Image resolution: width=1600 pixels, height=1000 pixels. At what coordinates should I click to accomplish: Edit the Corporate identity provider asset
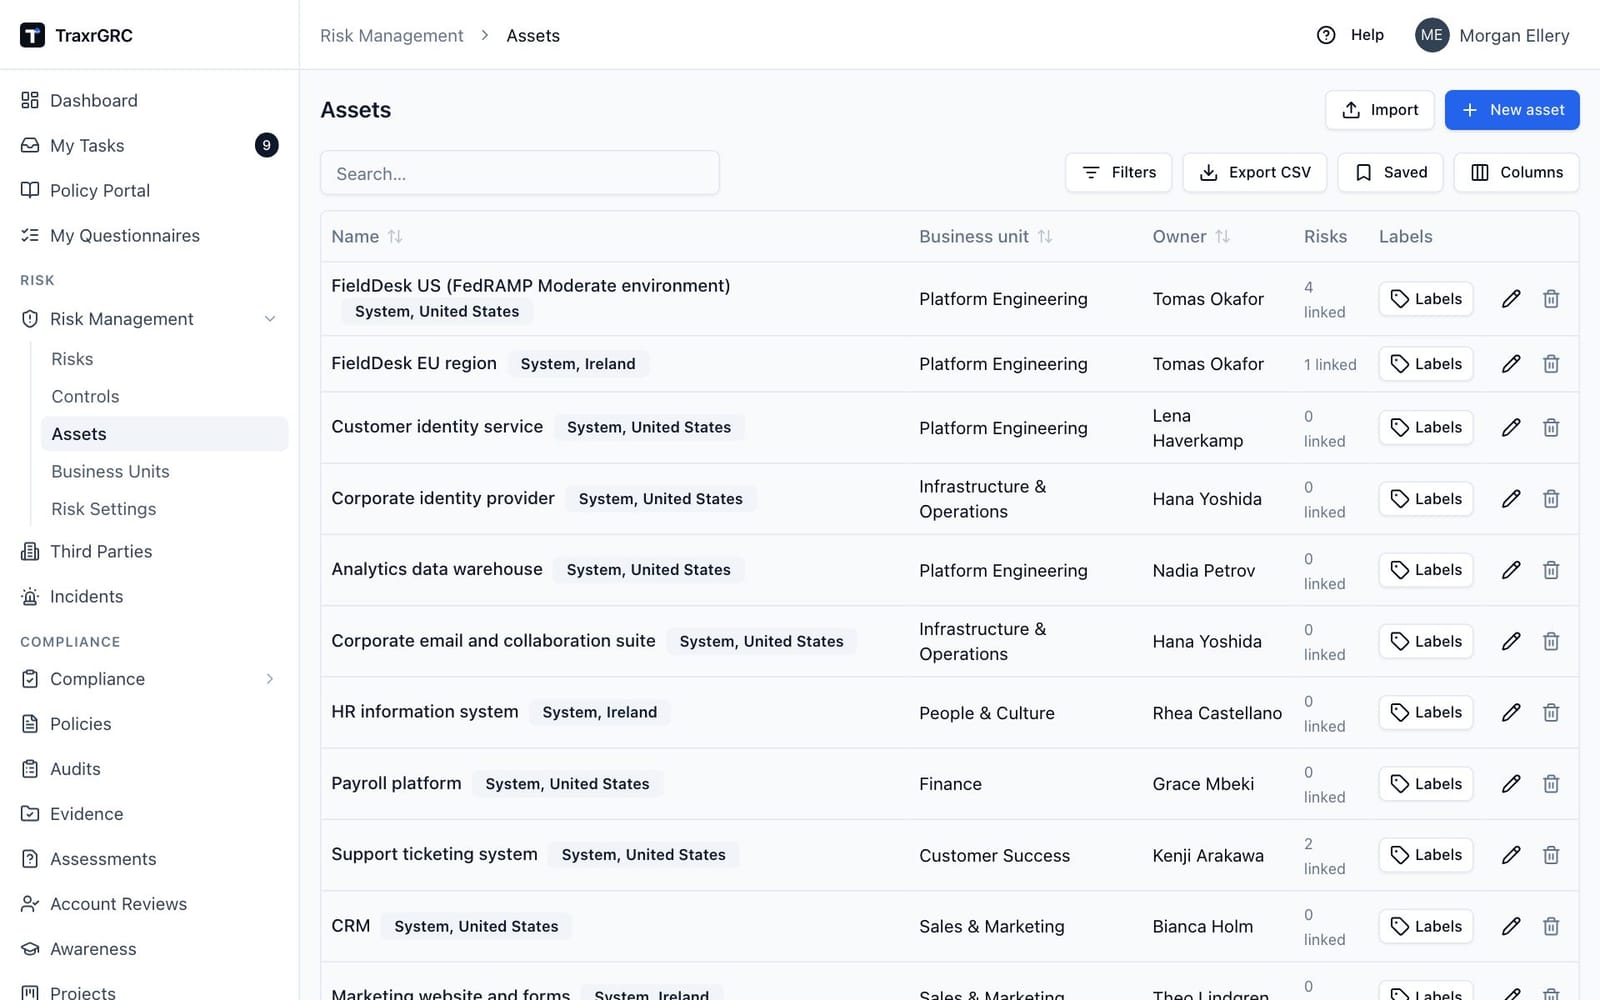point(1511,499)
